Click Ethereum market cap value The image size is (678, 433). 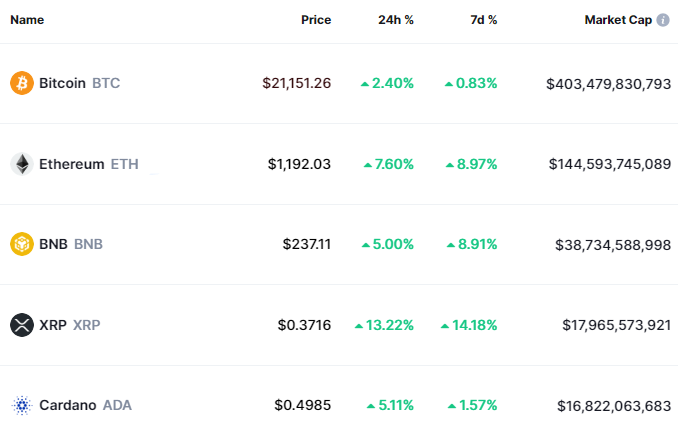tap(609, 164)
